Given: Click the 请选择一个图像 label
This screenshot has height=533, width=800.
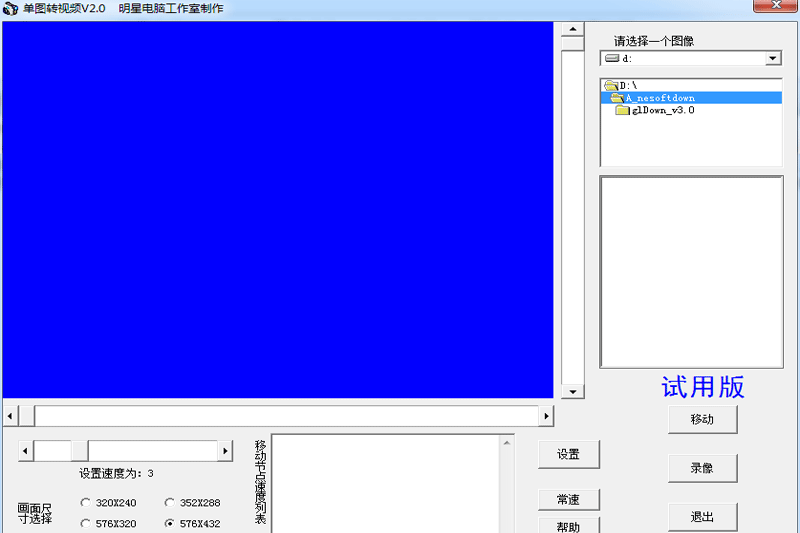Looking at the screenshot, I should tap(654, 41).
